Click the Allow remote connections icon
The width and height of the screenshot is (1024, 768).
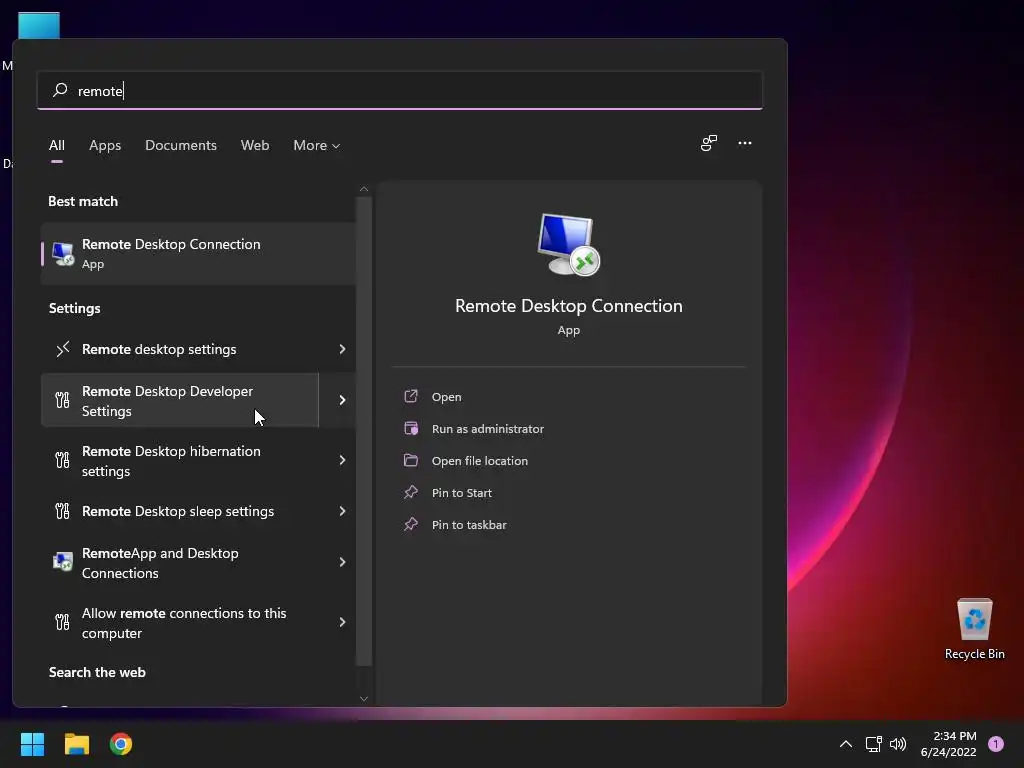pos(63,622)
